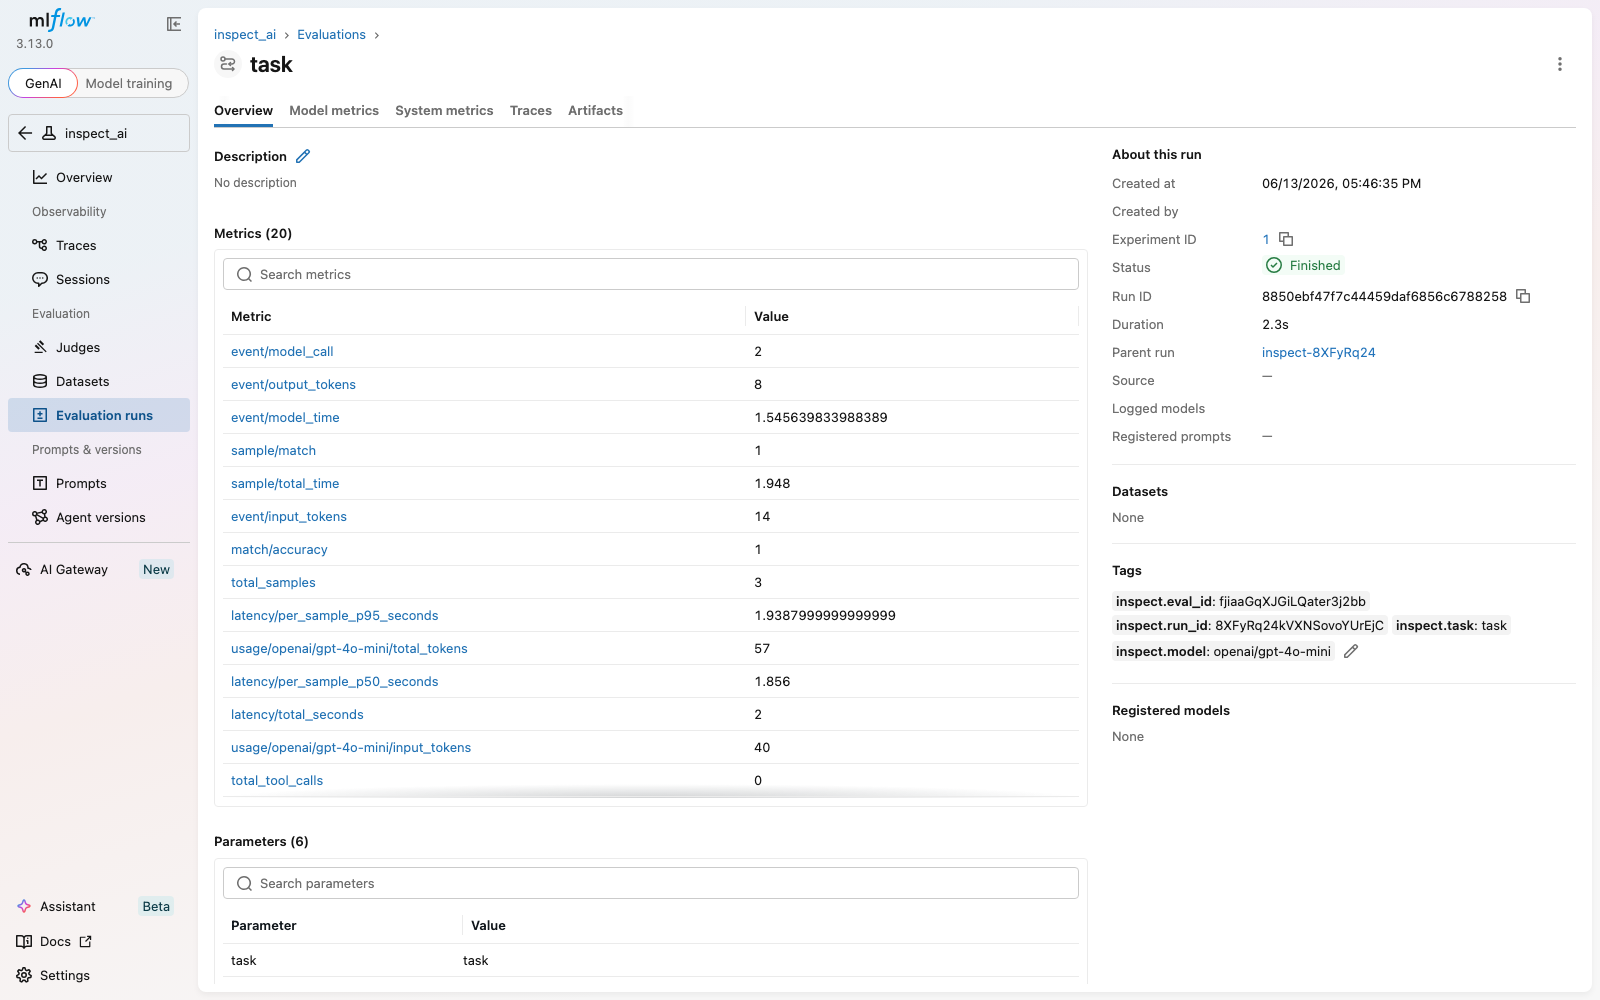1600x1000 pixels.
Task: Click the inspect.task tag
Action: [1451, 625]
